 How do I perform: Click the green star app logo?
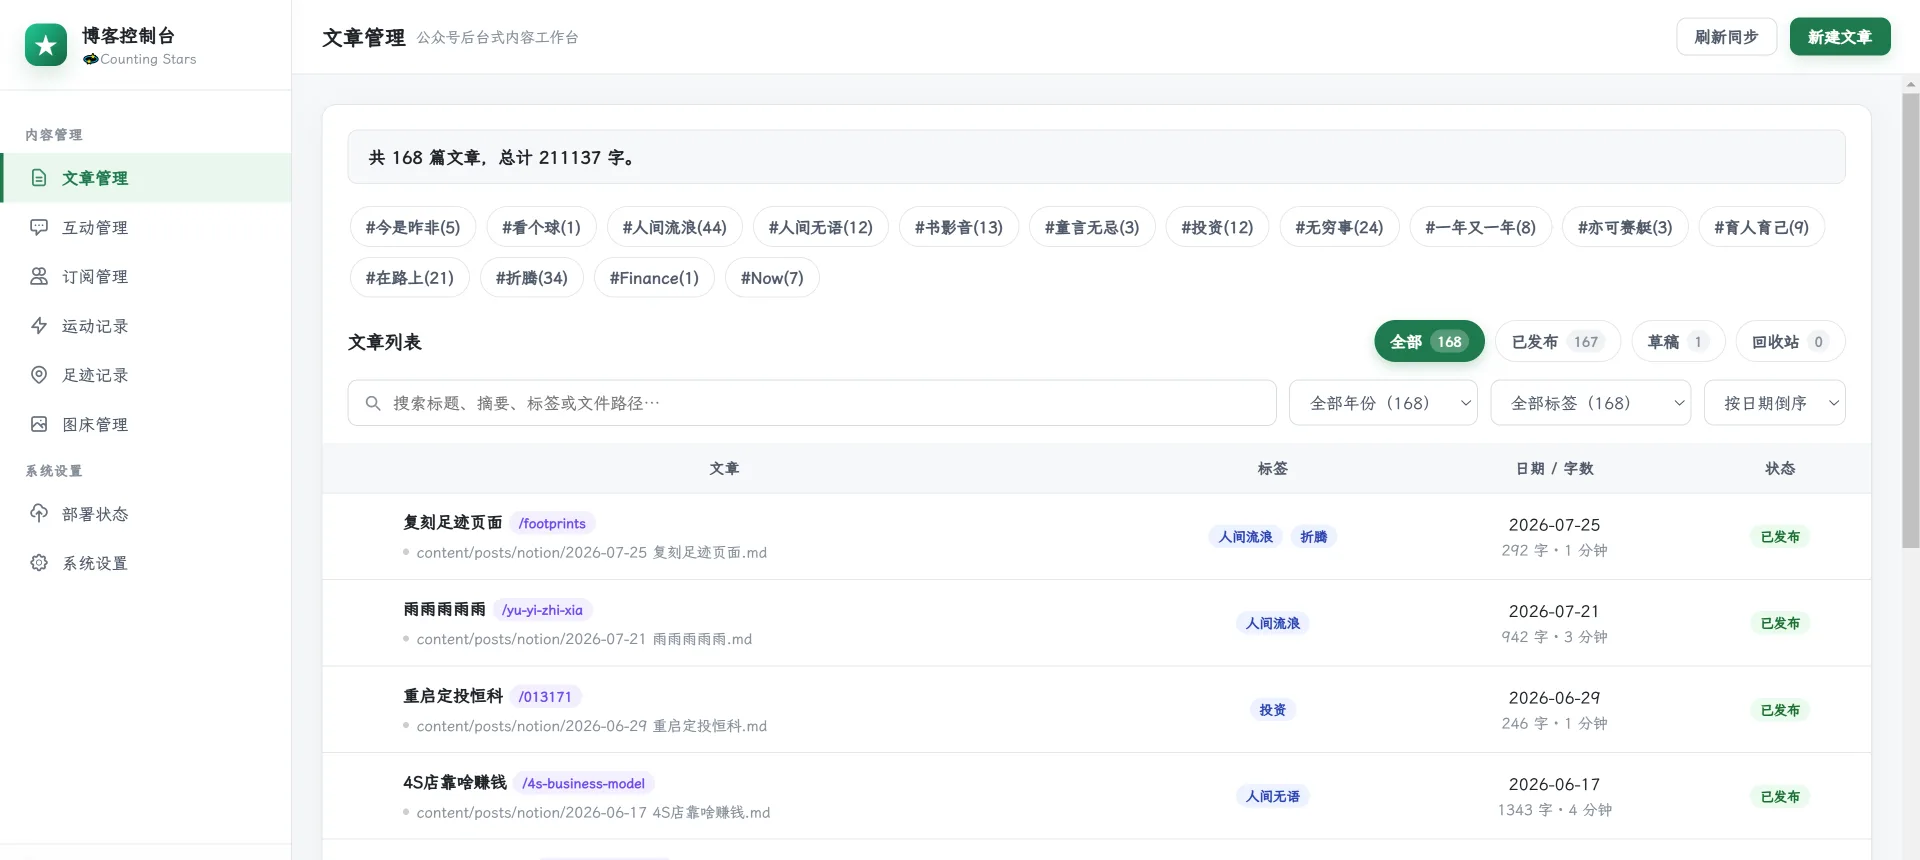click(46, 45)
